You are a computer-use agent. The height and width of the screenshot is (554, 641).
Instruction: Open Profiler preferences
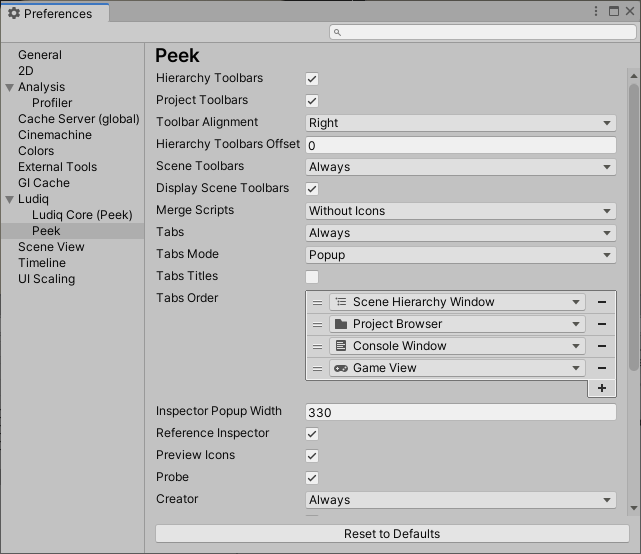(x=52, y=103)
